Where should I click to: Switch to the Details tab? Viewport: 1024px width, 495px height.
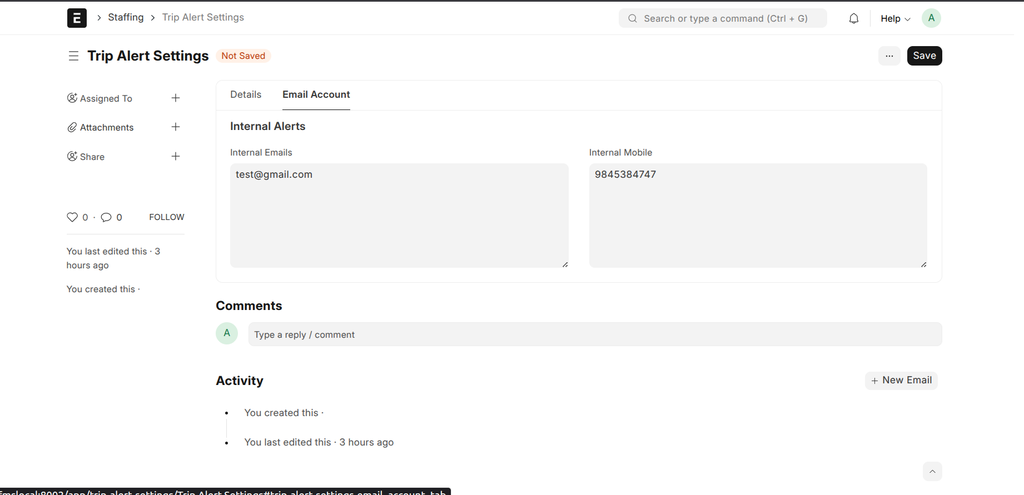coord(245,94)
